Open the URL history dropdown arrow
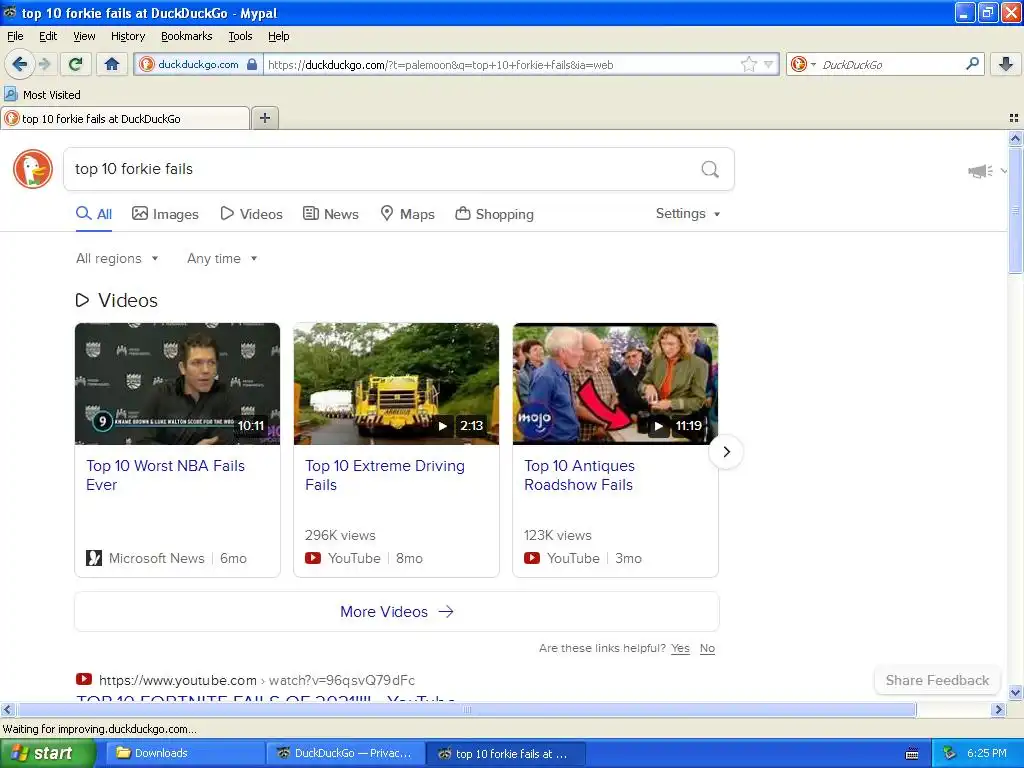The height and width of the screenshot is (768, 1024). [769, 64]
